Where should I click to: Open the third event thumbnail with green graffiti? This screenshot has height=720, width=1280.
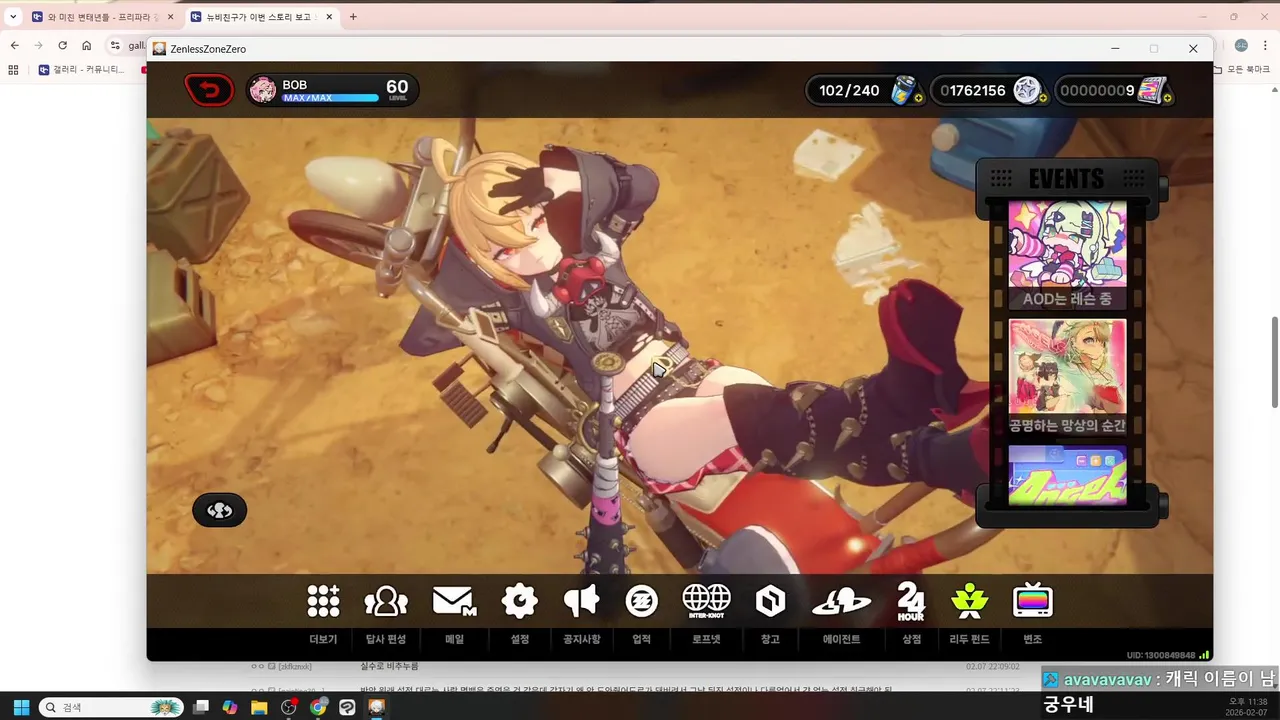tap(1067, 475)
